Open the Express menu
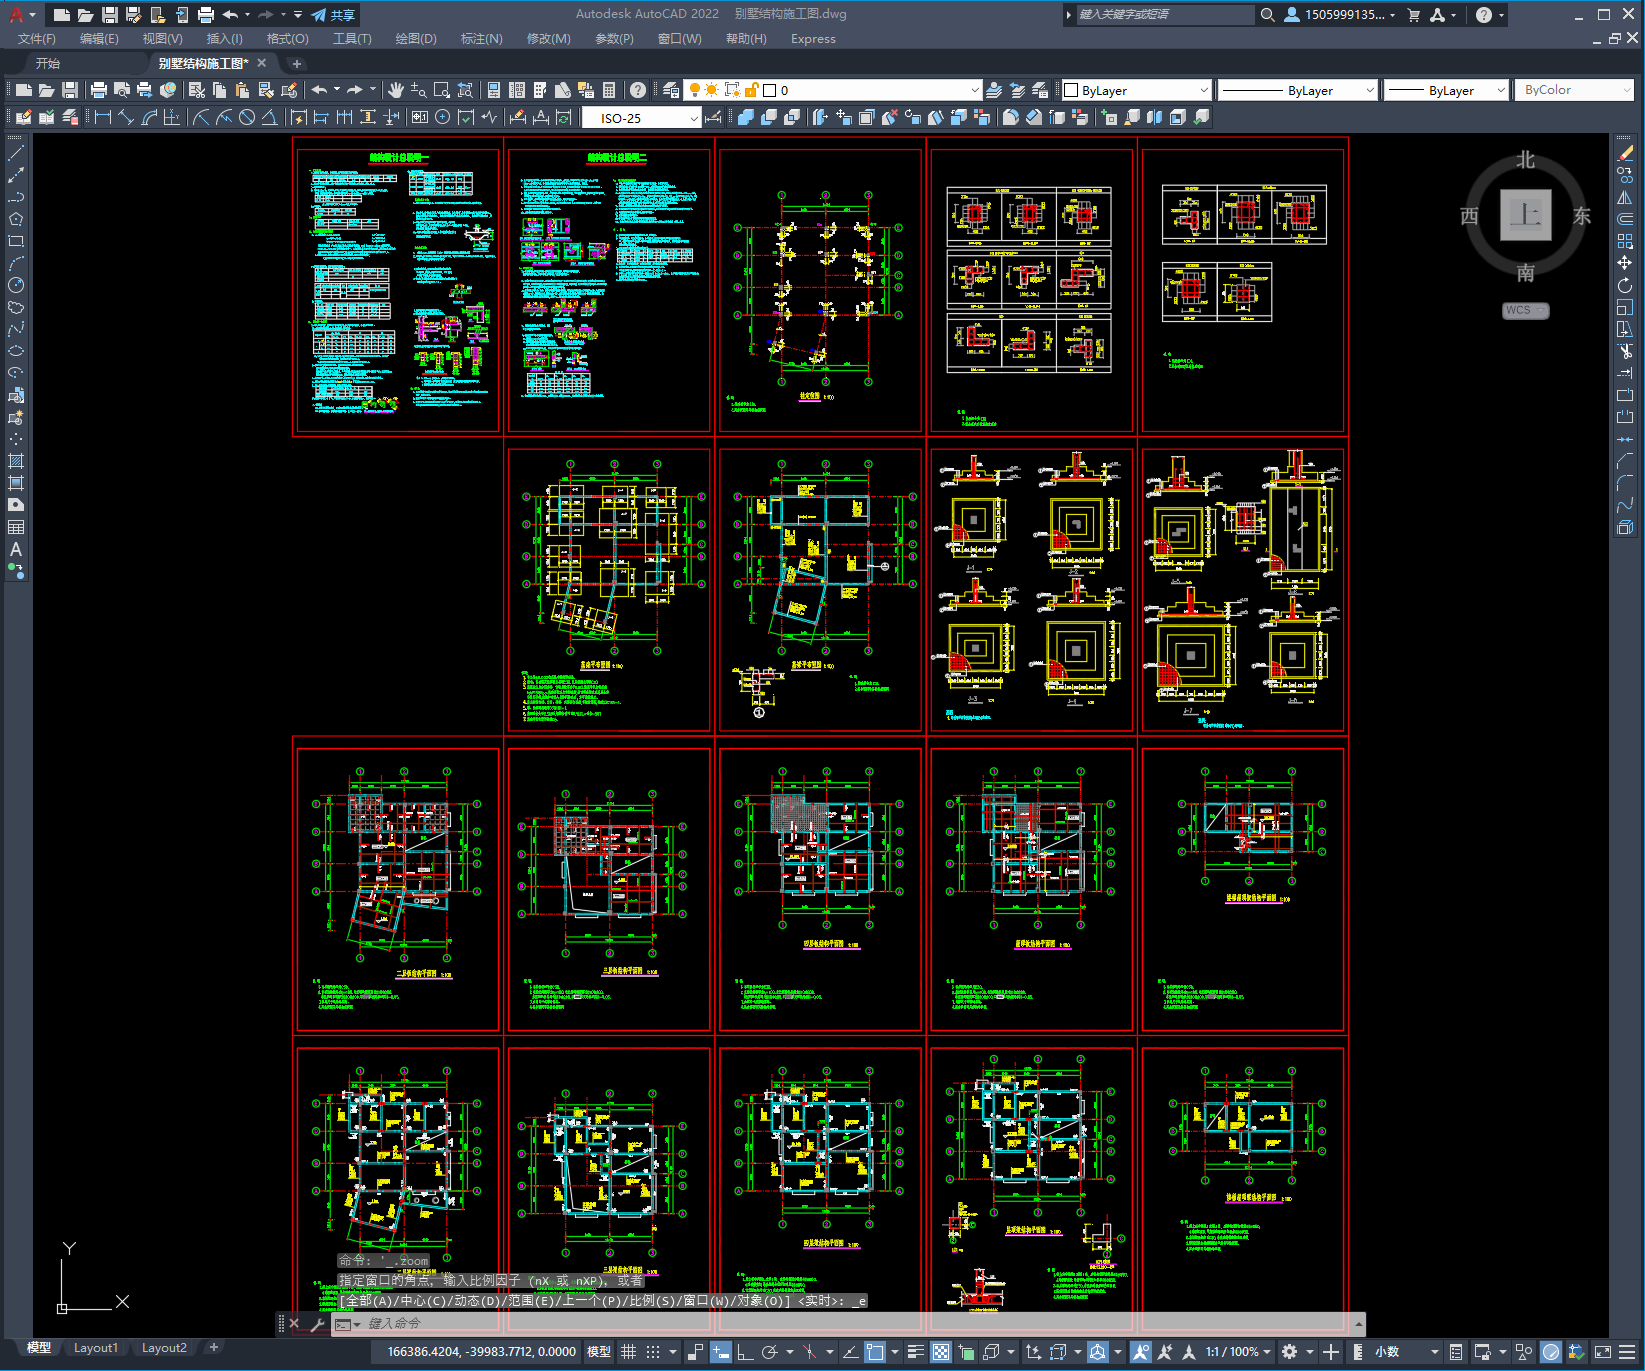The height and width of the screenshot is (1371, 1645). [813, 39]
